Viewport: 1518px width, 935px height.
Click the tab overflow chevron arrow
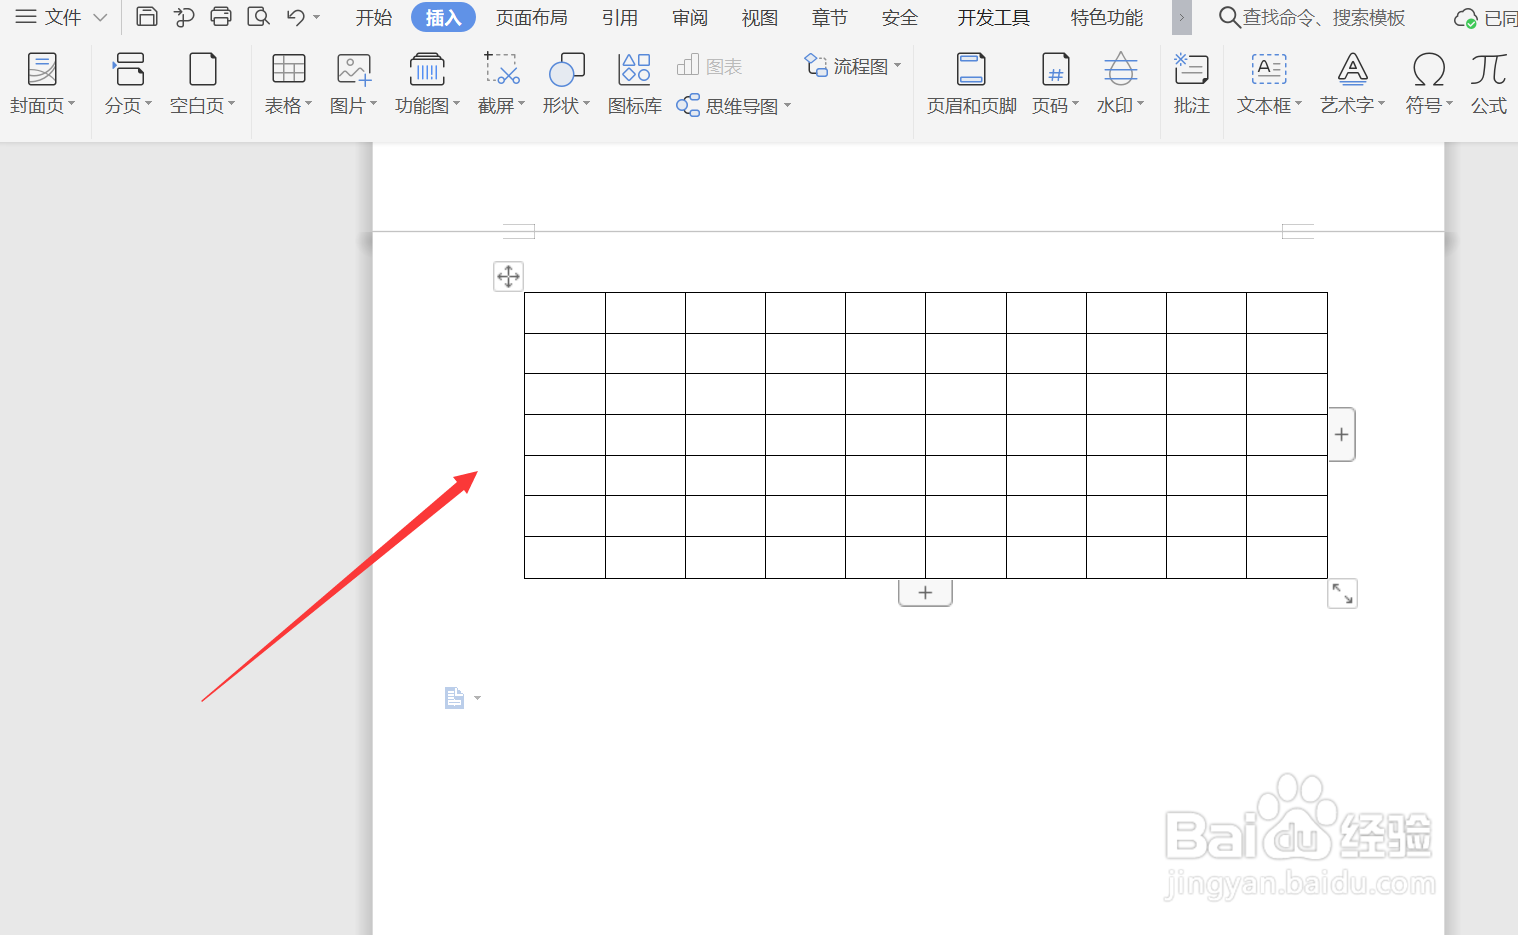pyautogui.click(x=1182, y=17)
